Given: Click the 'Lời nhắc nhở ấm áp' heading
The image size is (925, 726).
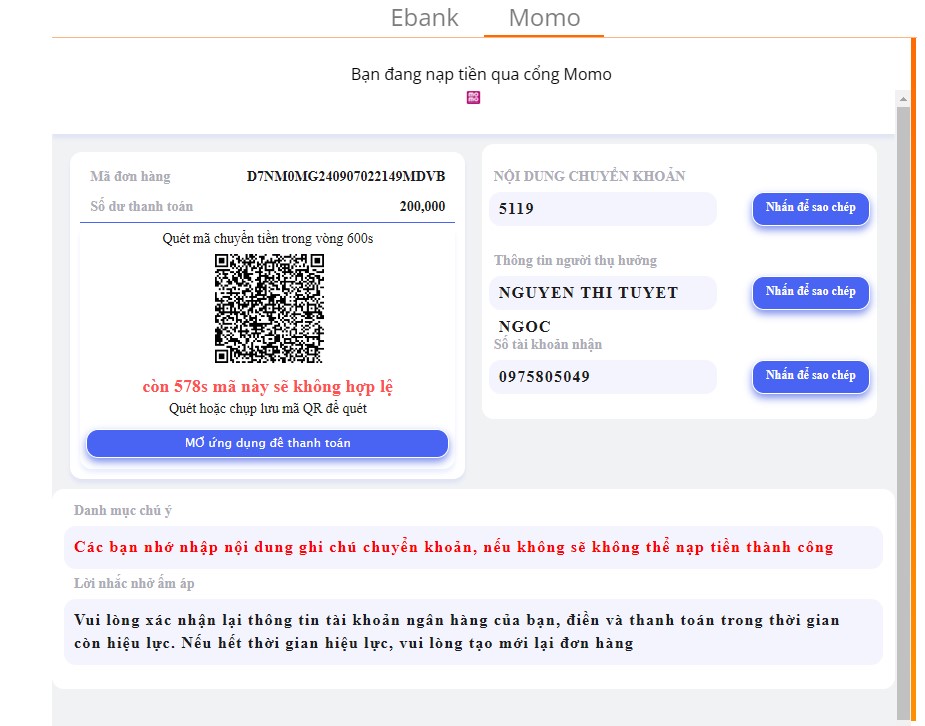Looking at the screenshot, I should pos(134,583).
